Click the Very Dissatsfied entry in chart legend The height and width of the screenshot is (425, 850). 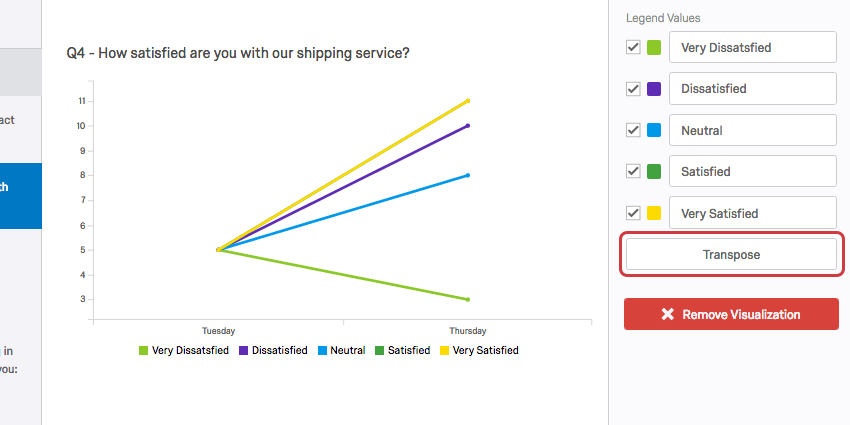click(x=184, y=351)
